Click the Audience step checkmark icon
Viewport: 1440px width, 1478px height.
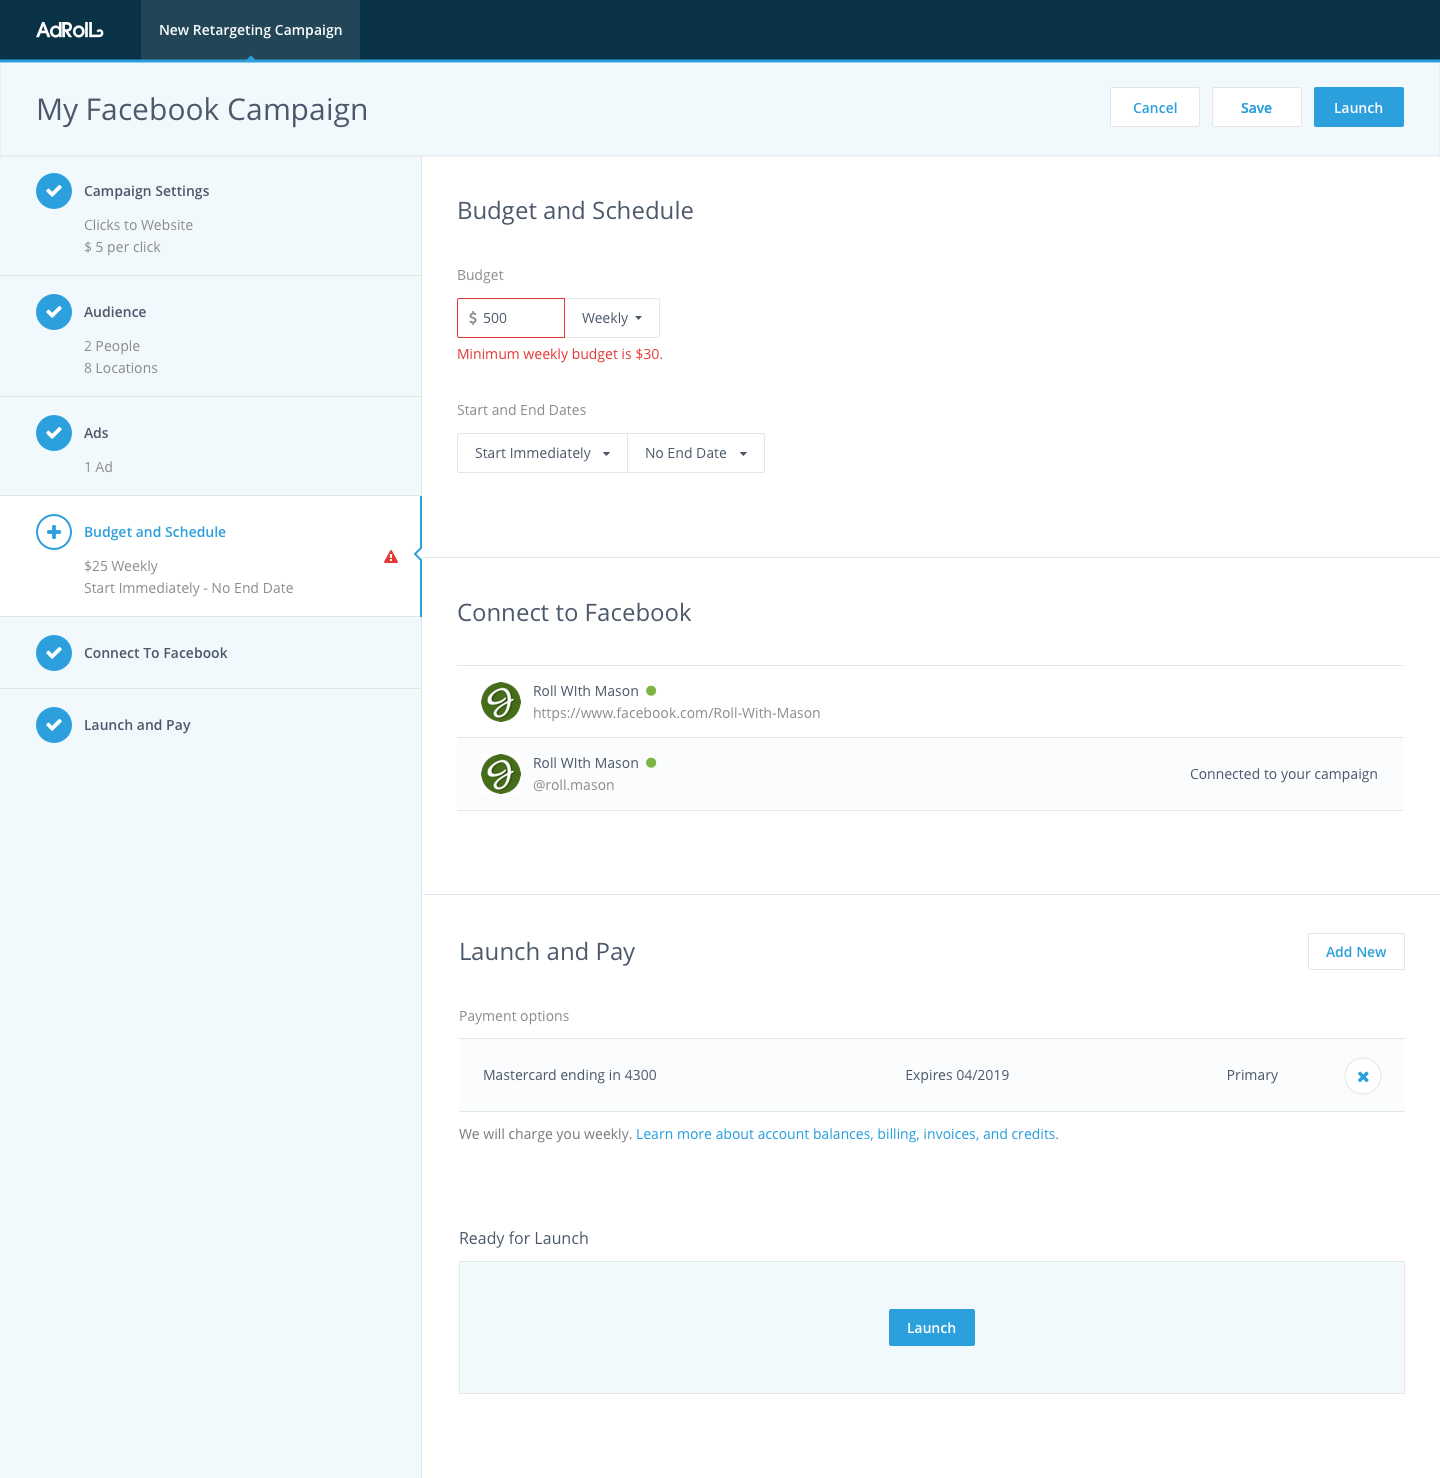tap(54, 312)
